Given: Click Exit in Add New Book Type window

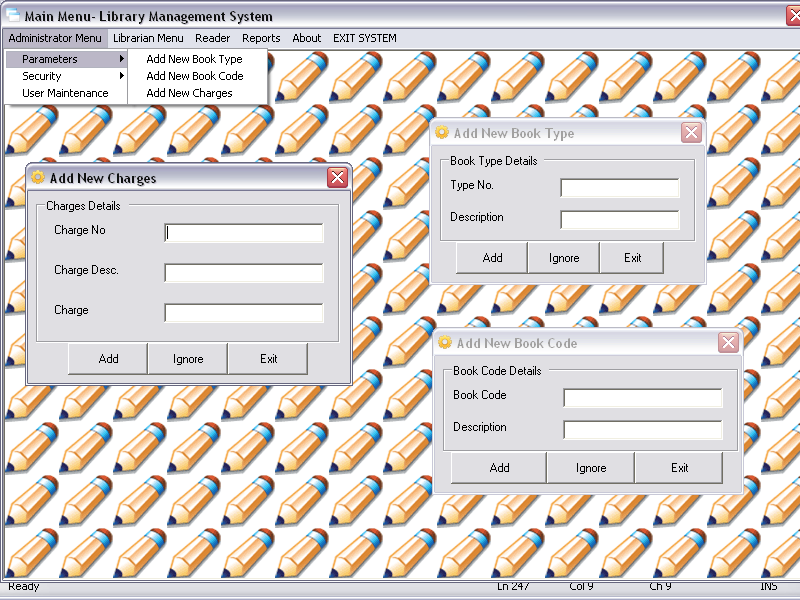Looking at the screenshot, I should point(632,258).
